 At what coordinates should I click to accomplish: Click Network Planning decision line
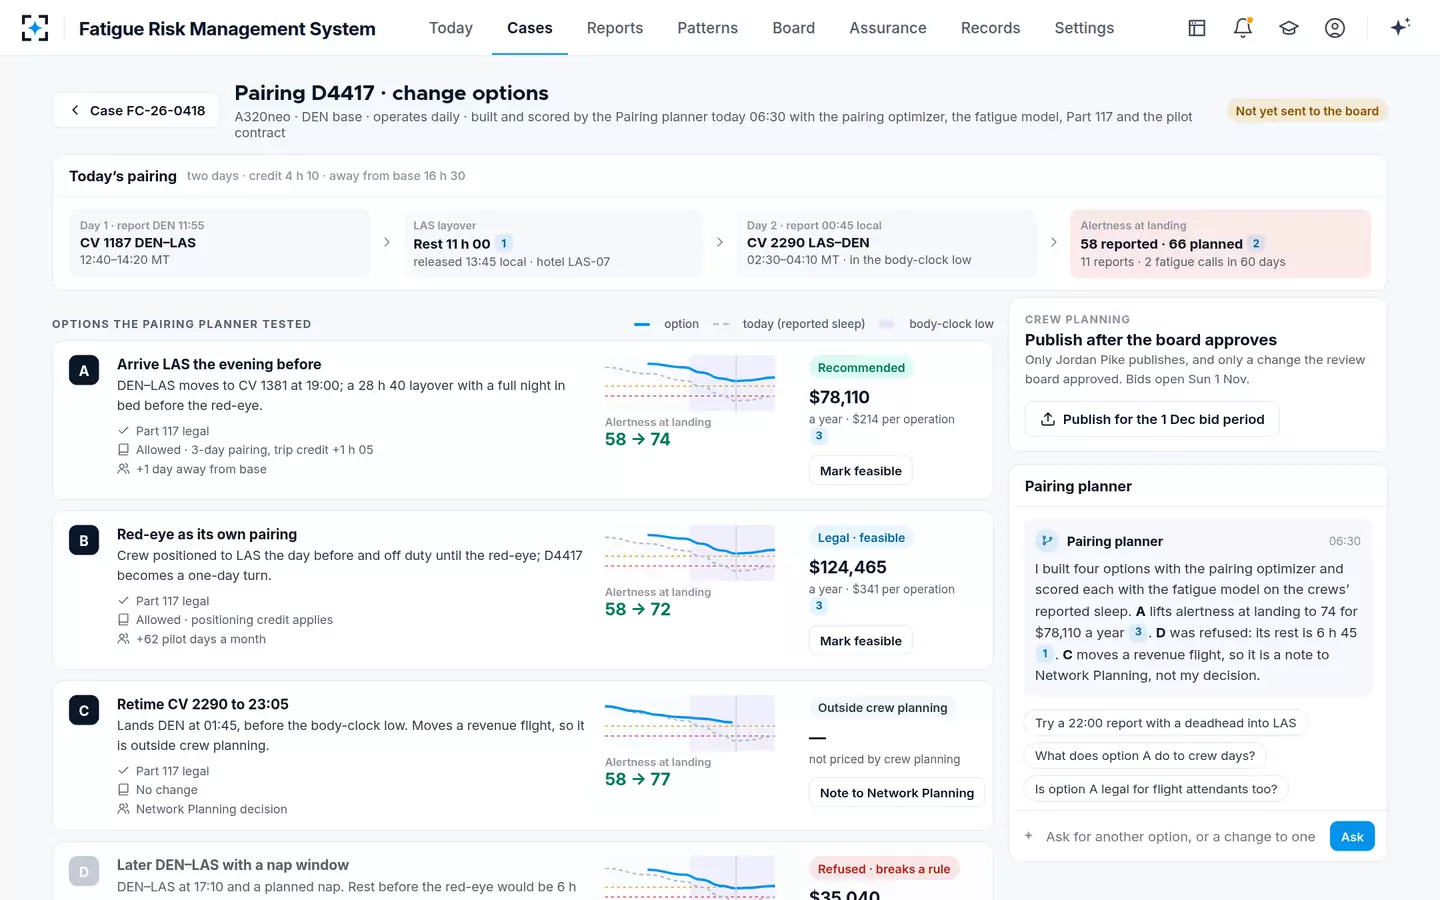pos(202,809)
